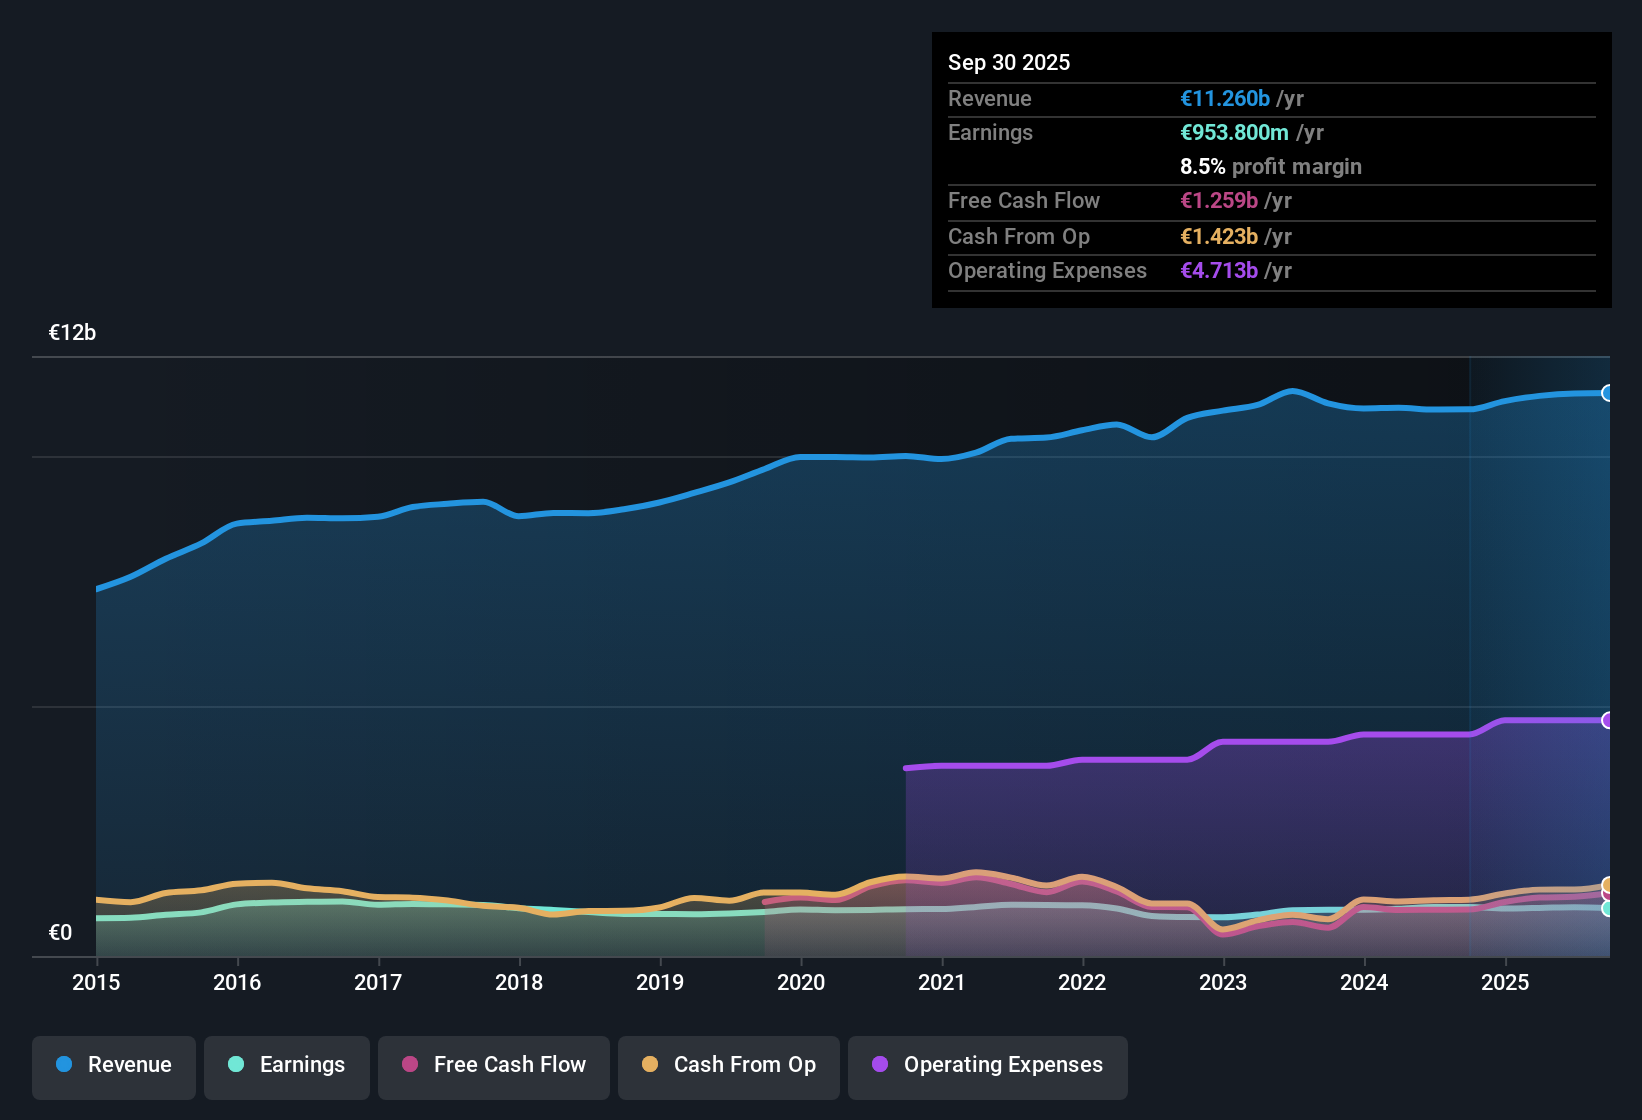This screenshot has height=1120, width=1642.
Task: Toggle the Revenue series visibility
Action: tap(113, 1065)
